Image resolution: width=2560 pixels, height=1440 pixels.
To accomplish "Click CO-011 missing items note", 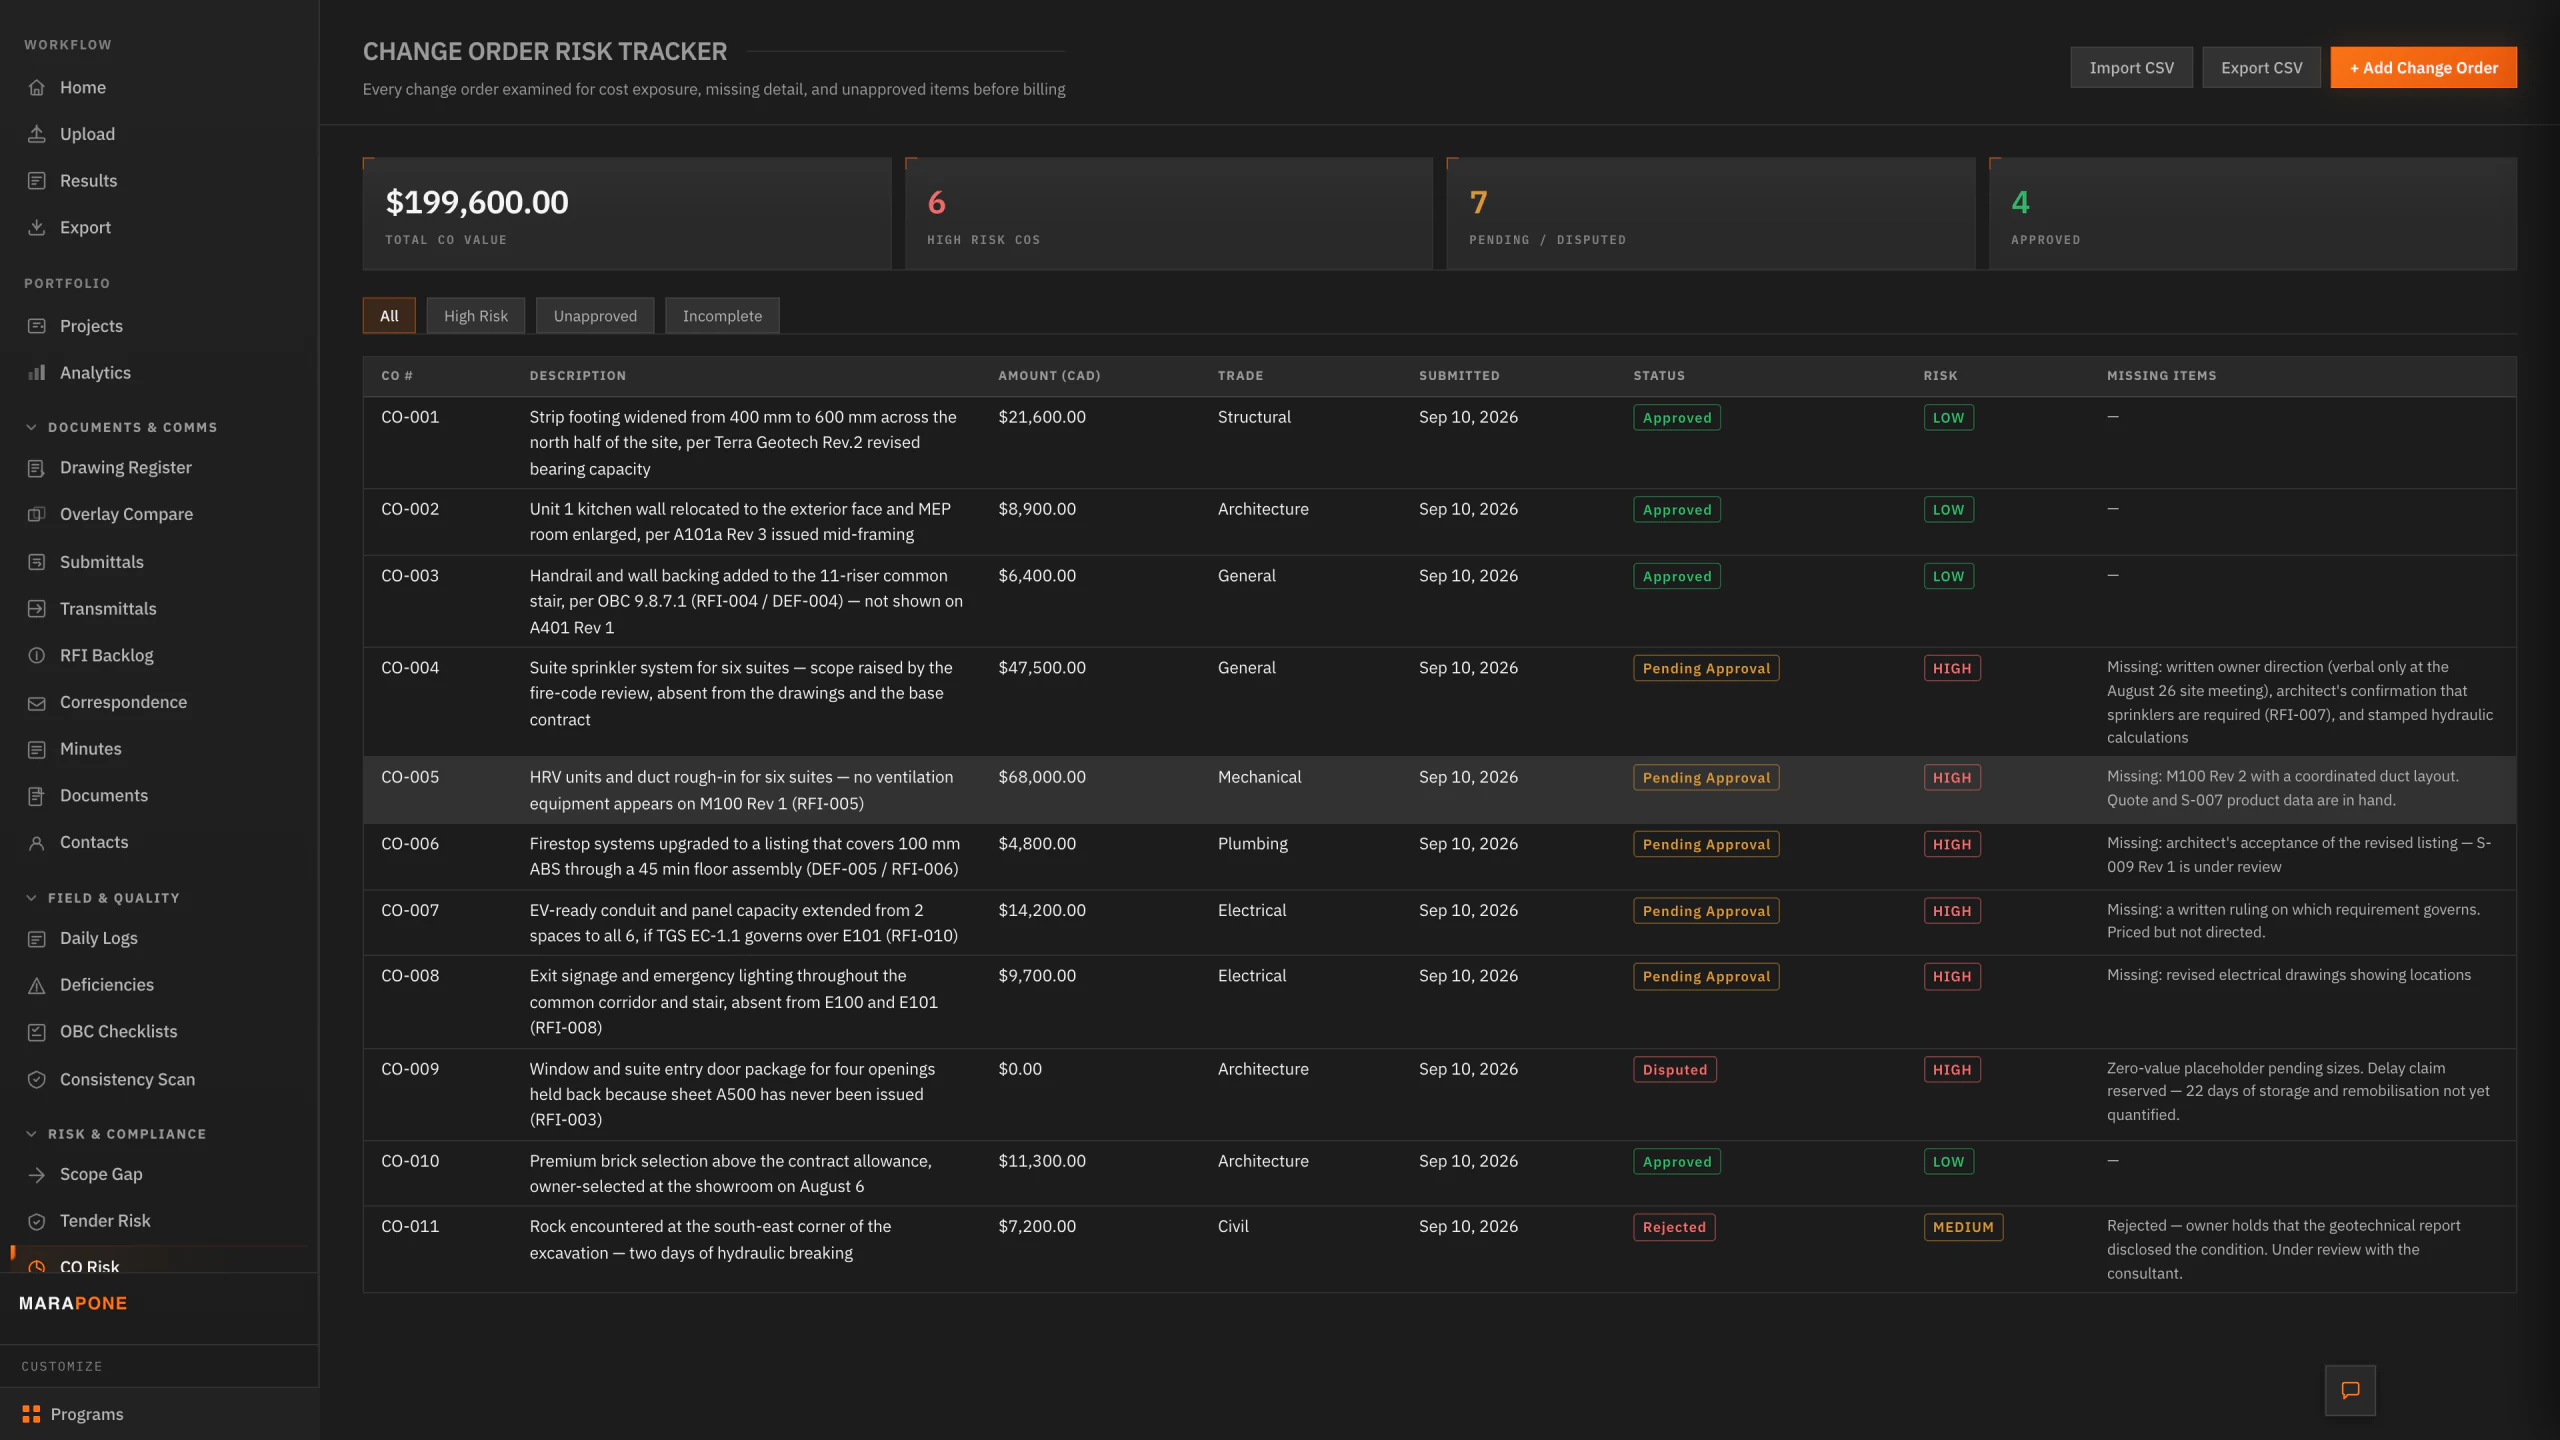I will point(2283,1250).
